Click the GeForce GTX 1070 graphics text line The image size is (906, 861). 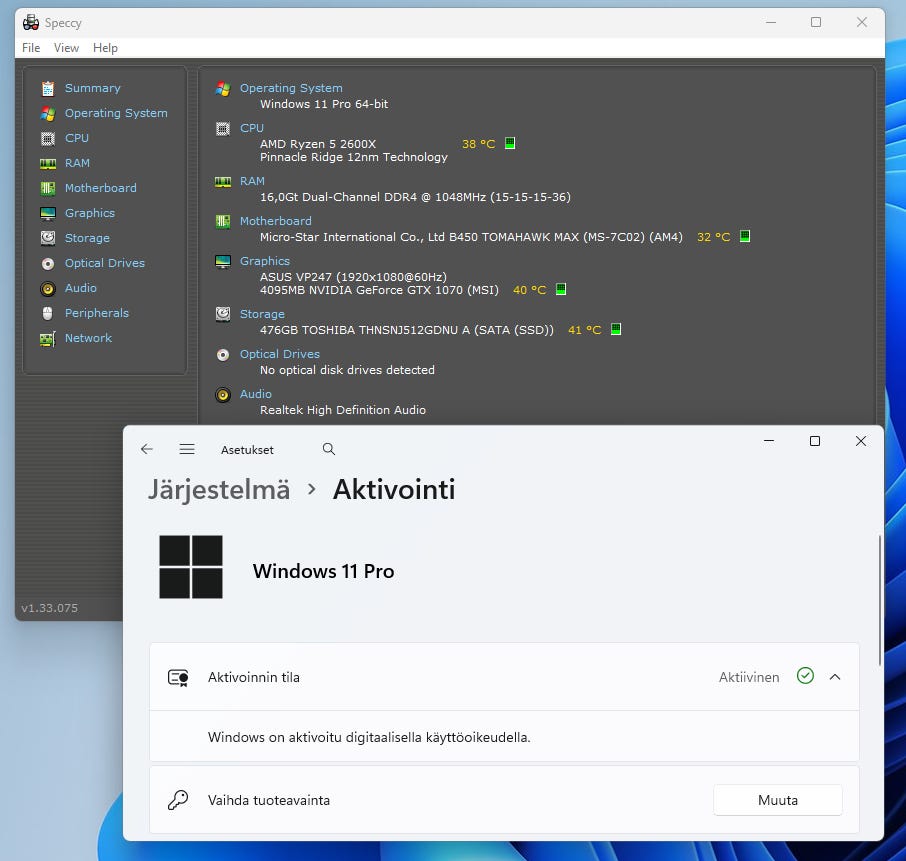[x=379, y=290]
